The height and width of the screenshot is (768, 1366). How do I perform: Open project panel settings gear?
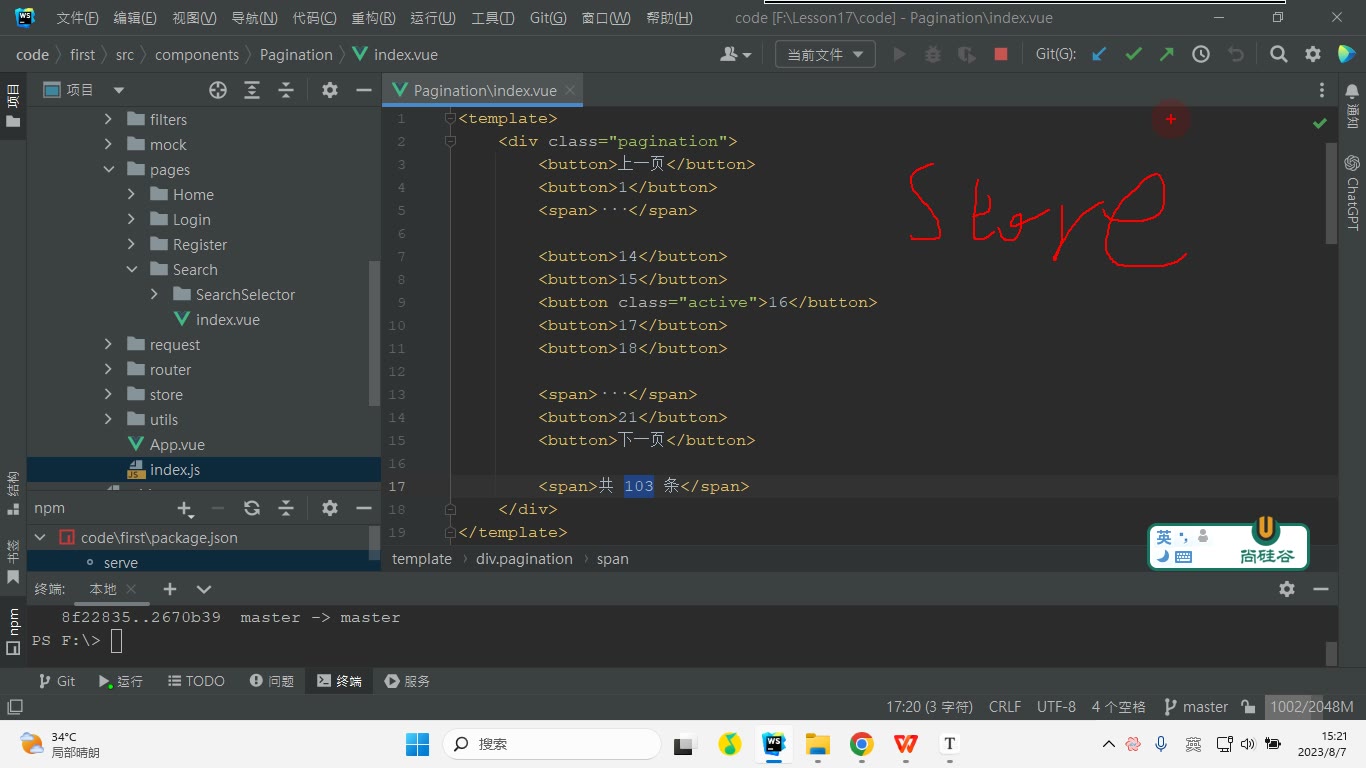(x=330, y=90)
